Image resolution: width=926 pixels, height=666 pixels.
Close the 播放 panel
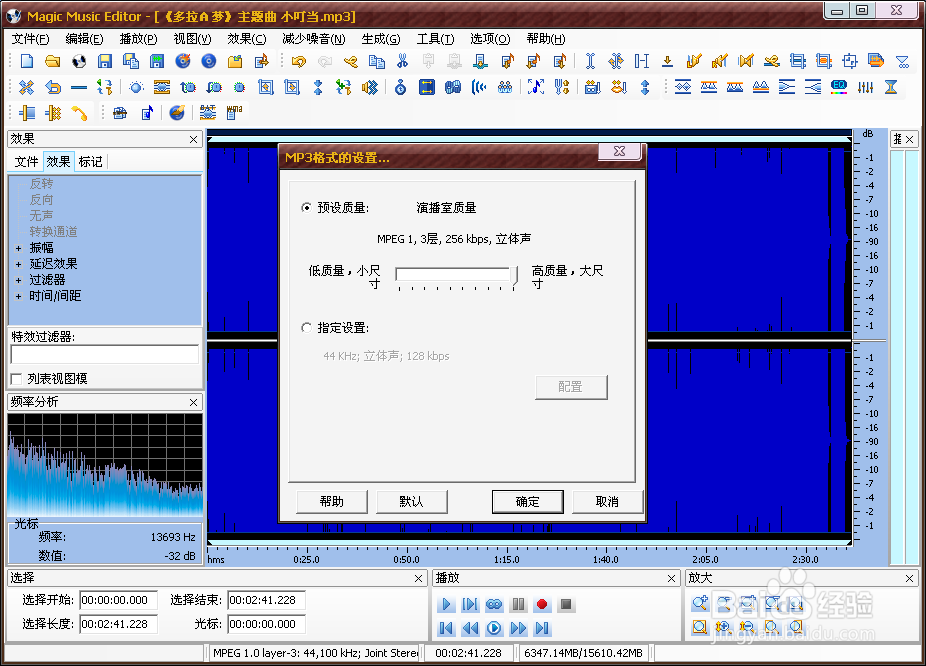pos(671,579)
